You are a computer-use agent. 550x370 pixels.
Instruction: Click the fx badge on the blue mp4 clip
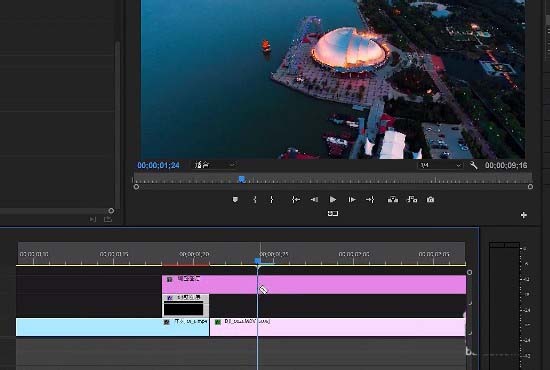tap(167, 322)
